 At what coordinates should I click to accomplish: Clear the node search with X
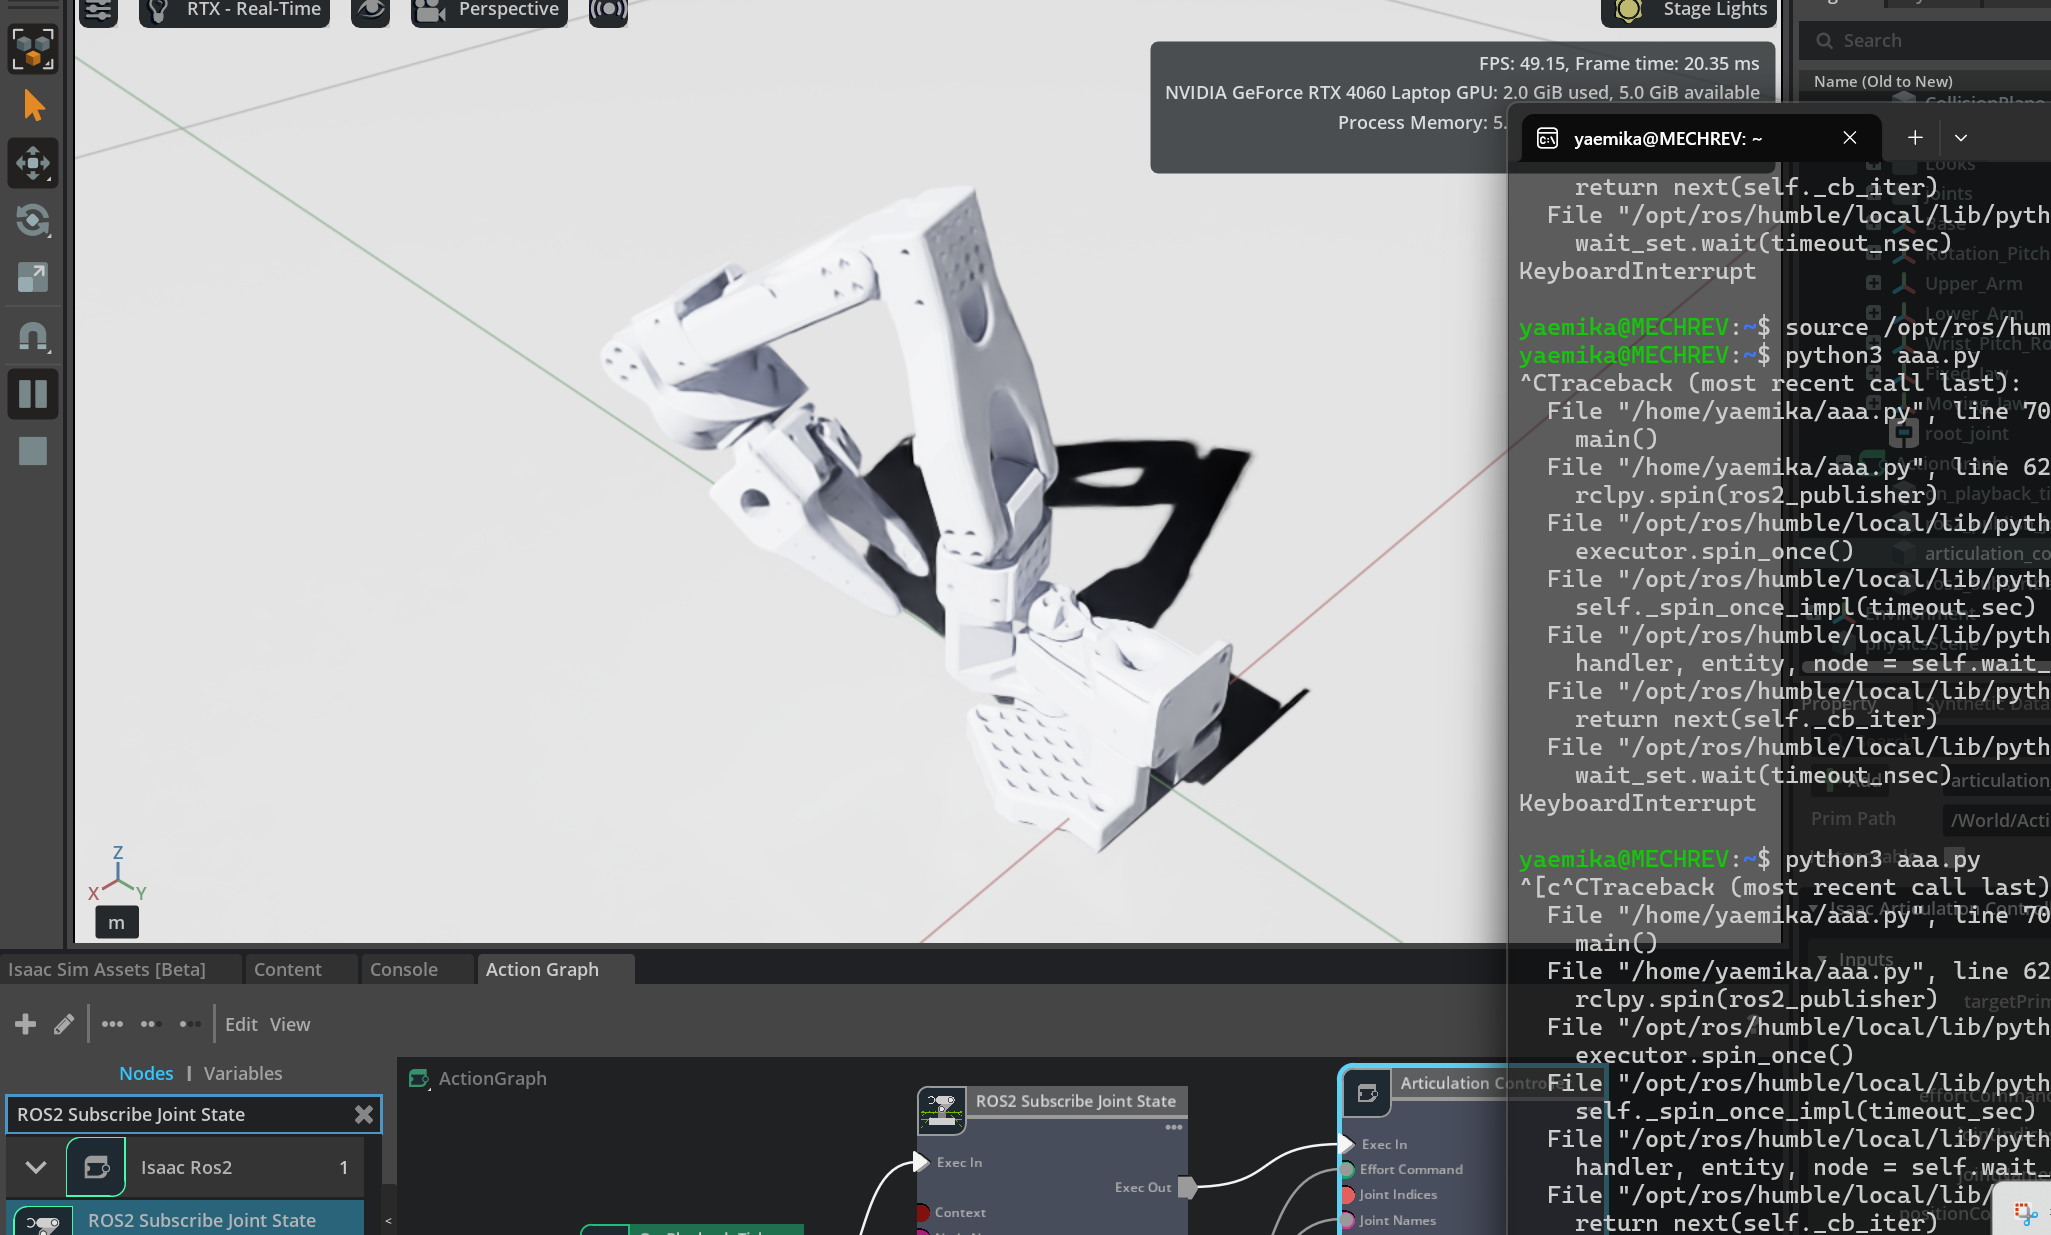[364, 1114]
